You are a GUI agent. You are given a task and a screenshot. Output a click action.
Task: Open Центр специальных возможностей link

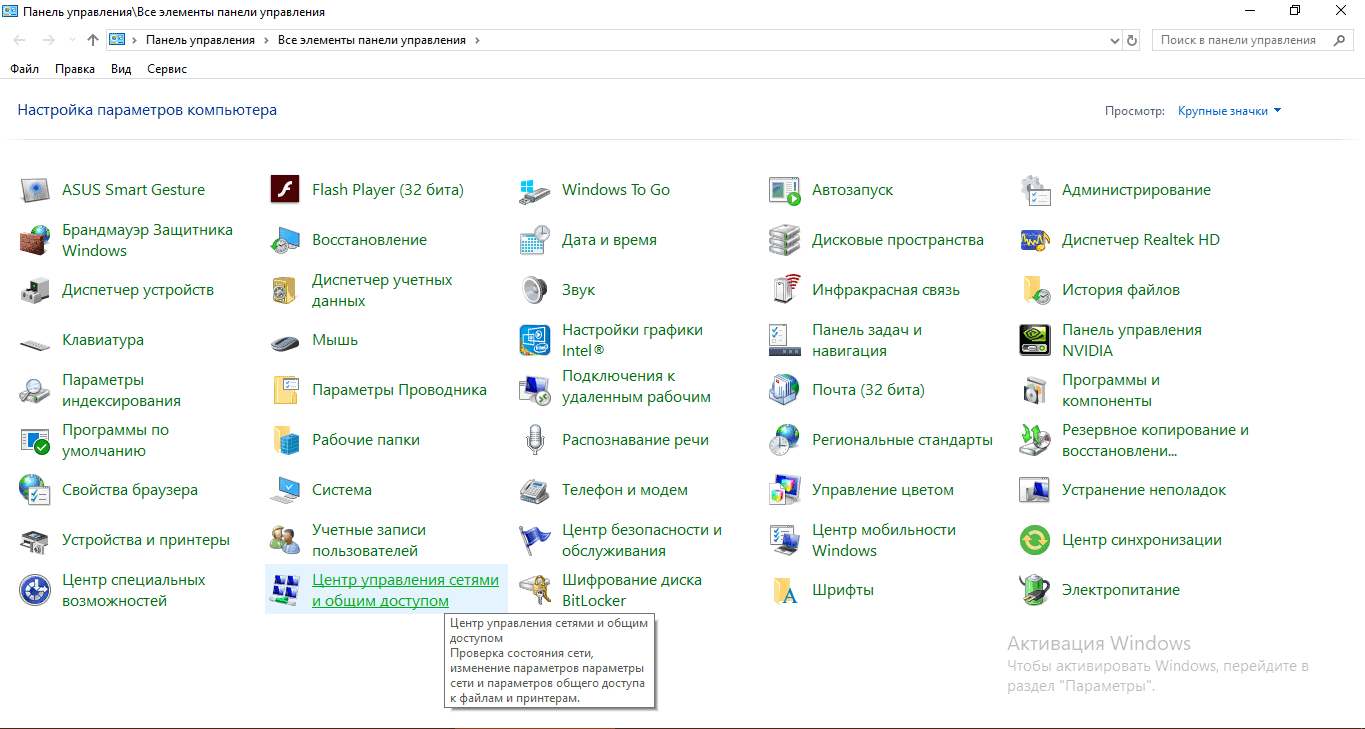[x=134, y=590]
